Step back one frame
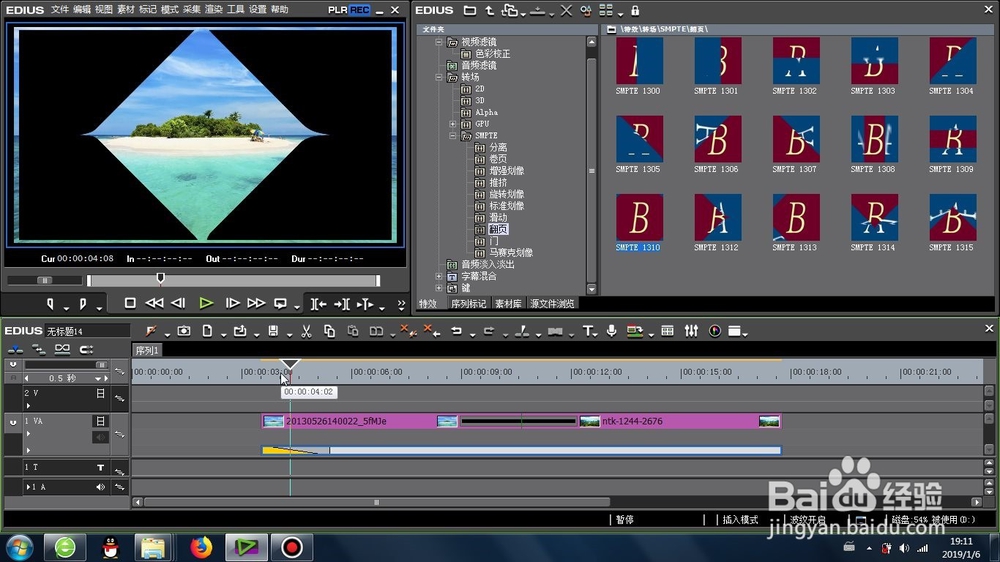 (x=179, y=304)
